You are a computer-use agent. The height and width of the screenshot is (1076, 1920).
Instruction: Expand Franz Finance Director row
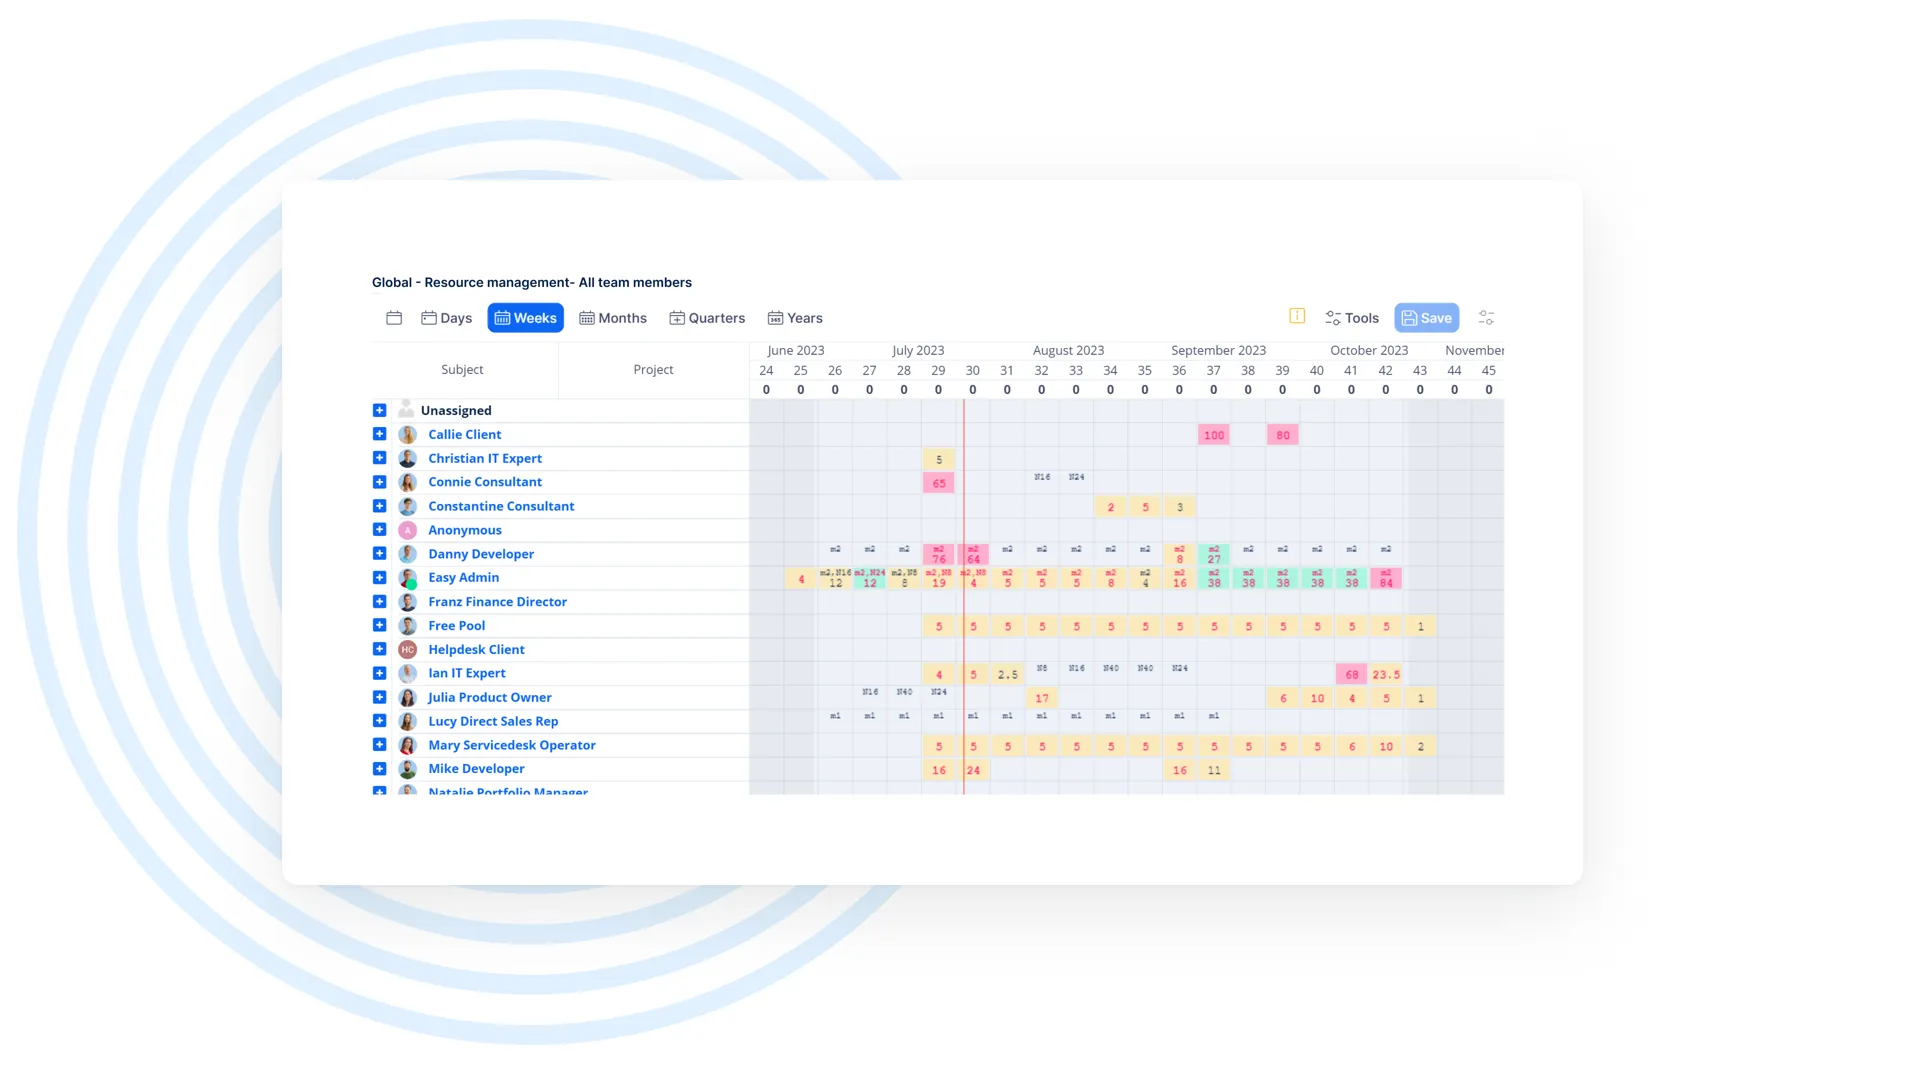click(379, 601)
